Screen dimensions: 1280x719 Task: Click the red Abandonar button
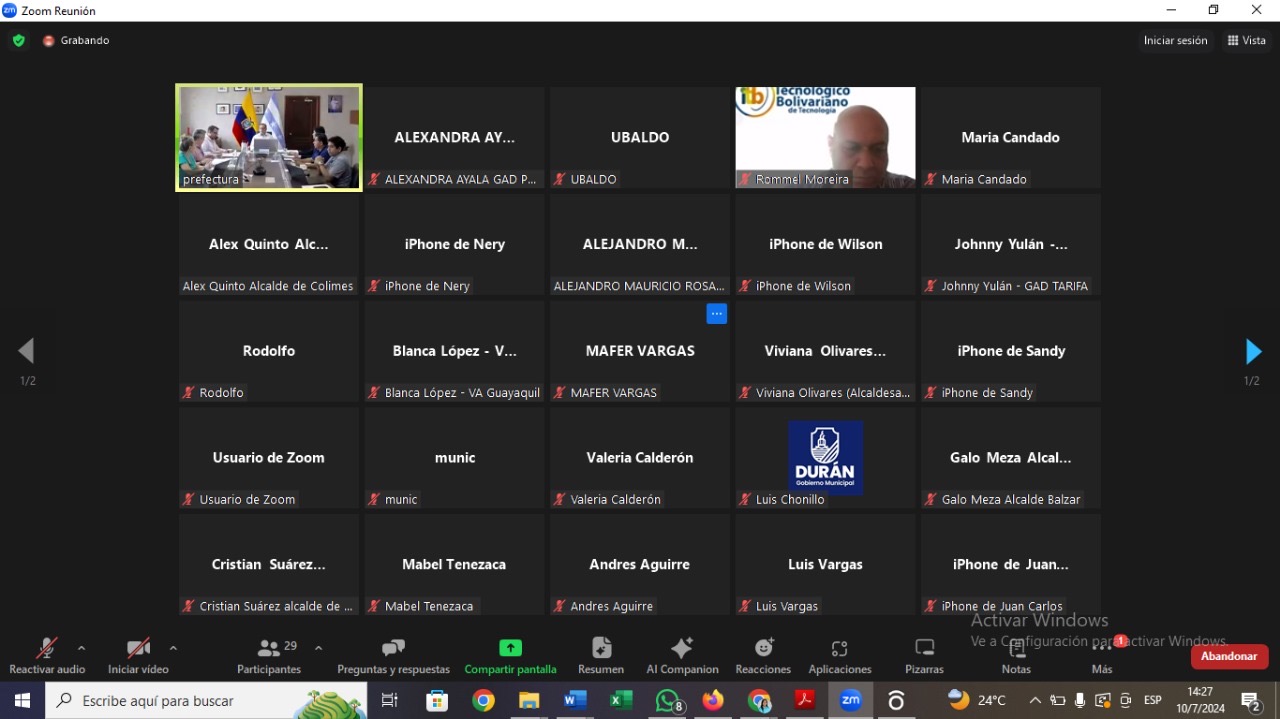(x=1229, y=657)
